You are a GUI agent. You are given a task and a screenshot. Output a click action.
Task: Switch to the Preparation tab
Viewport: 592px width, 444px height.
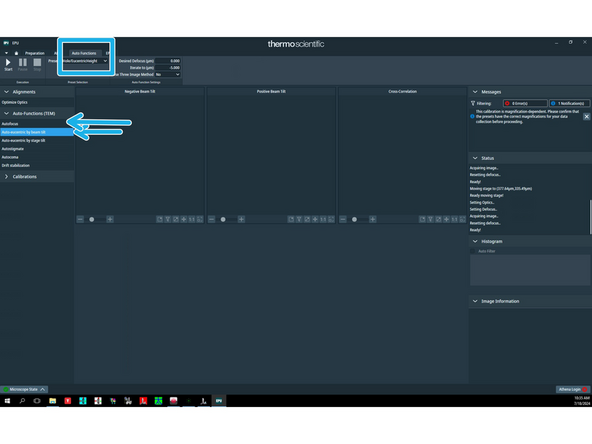tap(35, 53)
